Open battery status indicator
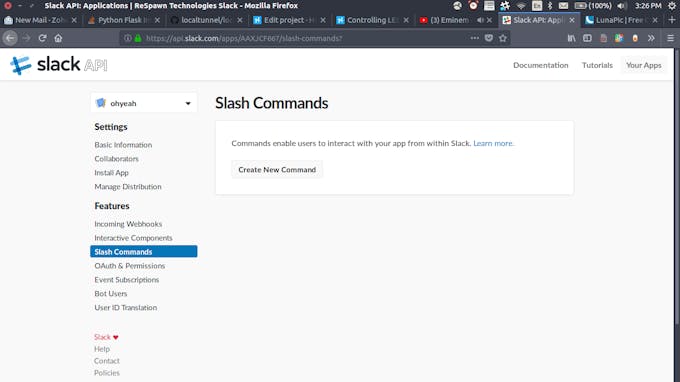 pos(593,6)
